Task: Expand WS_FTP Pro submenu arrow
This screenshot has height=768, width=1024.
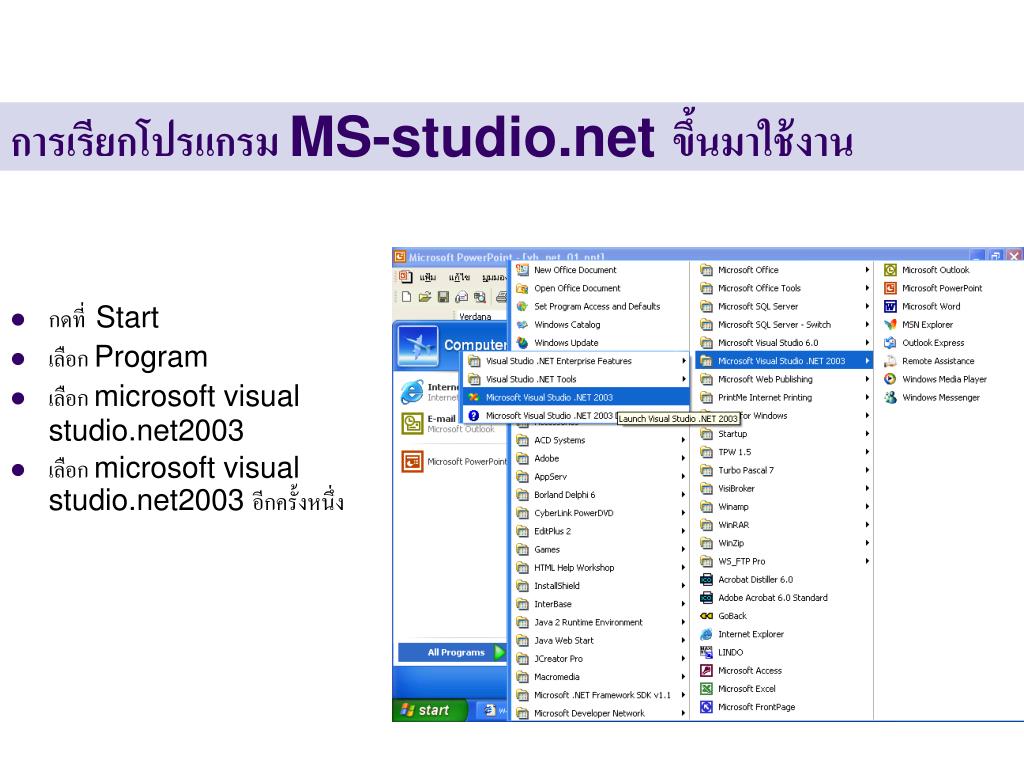Action: (x=867, y=561)
